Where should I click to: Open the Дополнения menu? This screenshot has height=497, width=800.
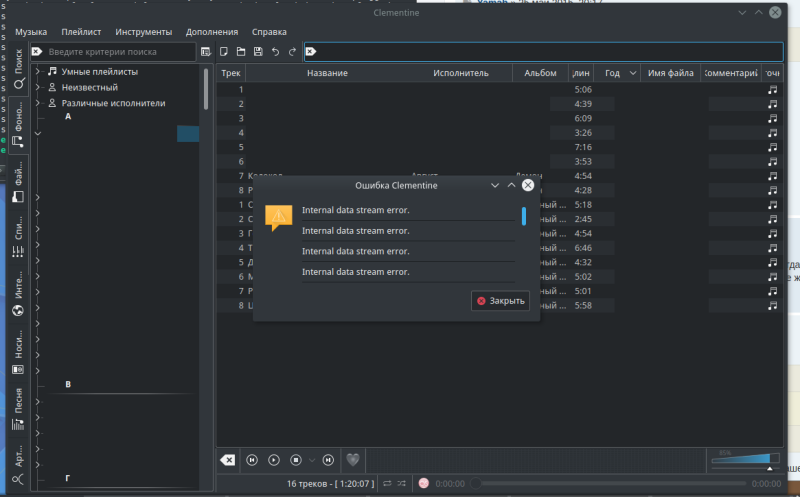pyautogui.click(x=212, y=32)
